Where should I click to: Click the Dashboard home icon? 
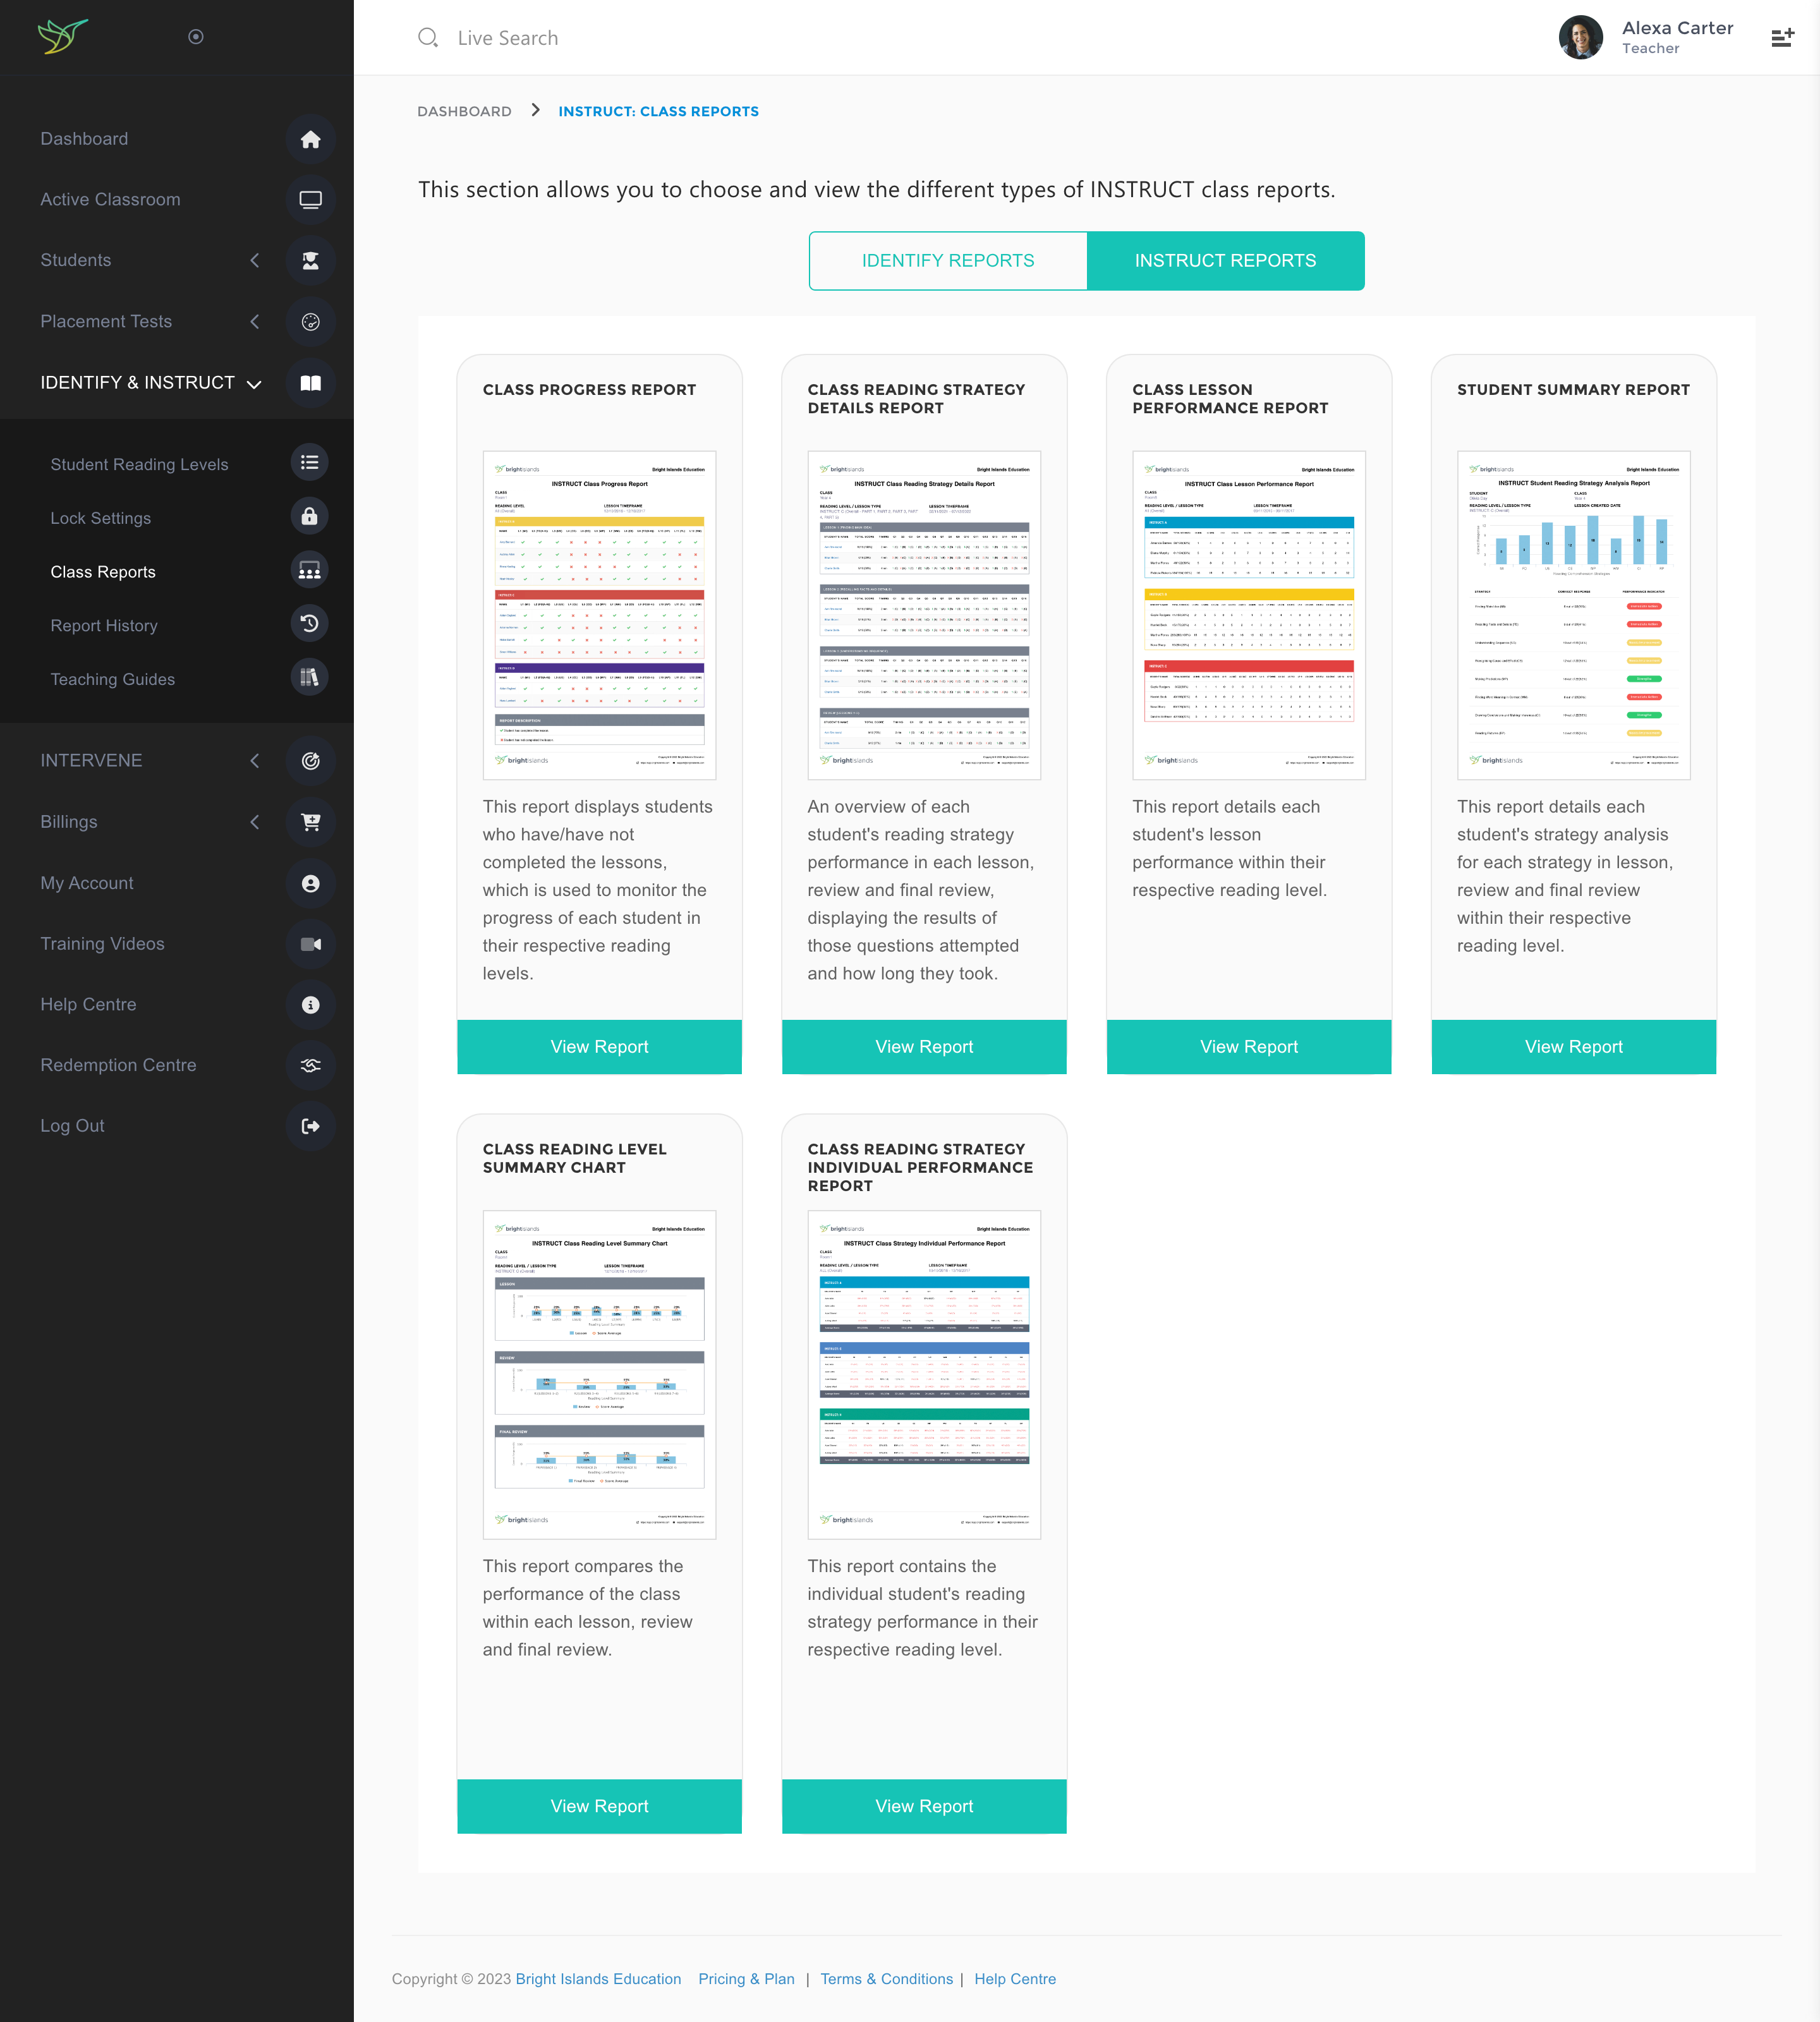[x=310, y=139]
